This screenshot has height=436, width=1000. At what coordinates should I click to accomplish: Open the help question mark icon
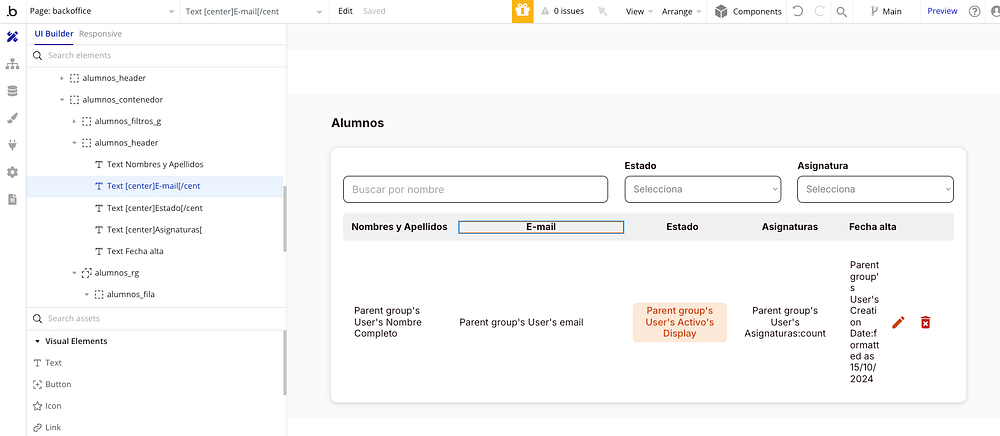[x=975, y=11]
